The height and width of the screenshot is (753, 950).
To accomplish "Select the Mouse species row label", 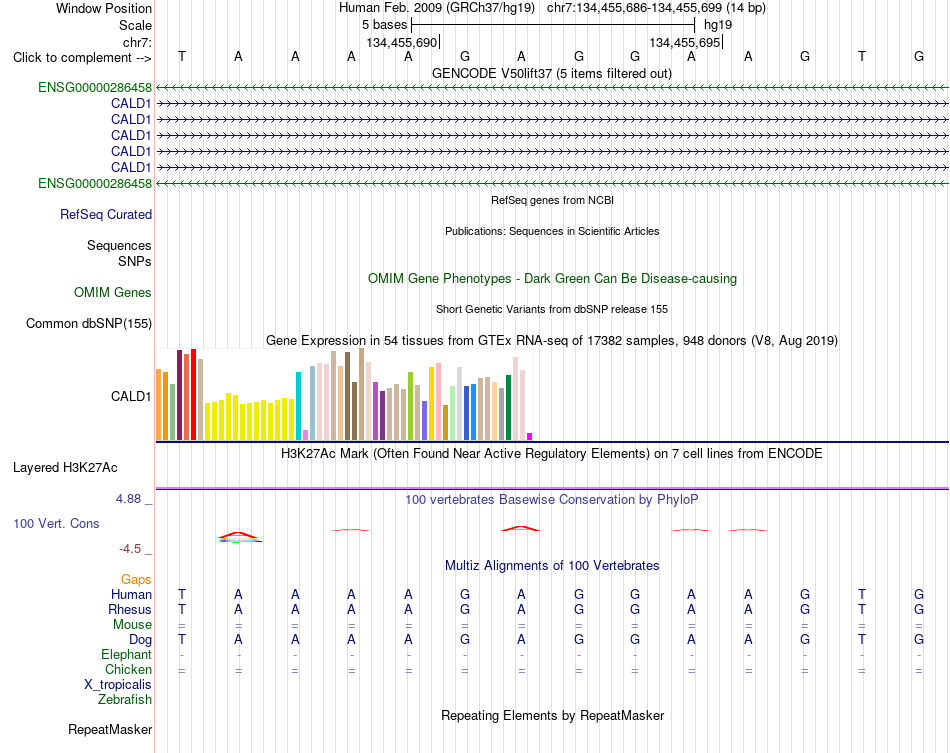I will 132,625.
